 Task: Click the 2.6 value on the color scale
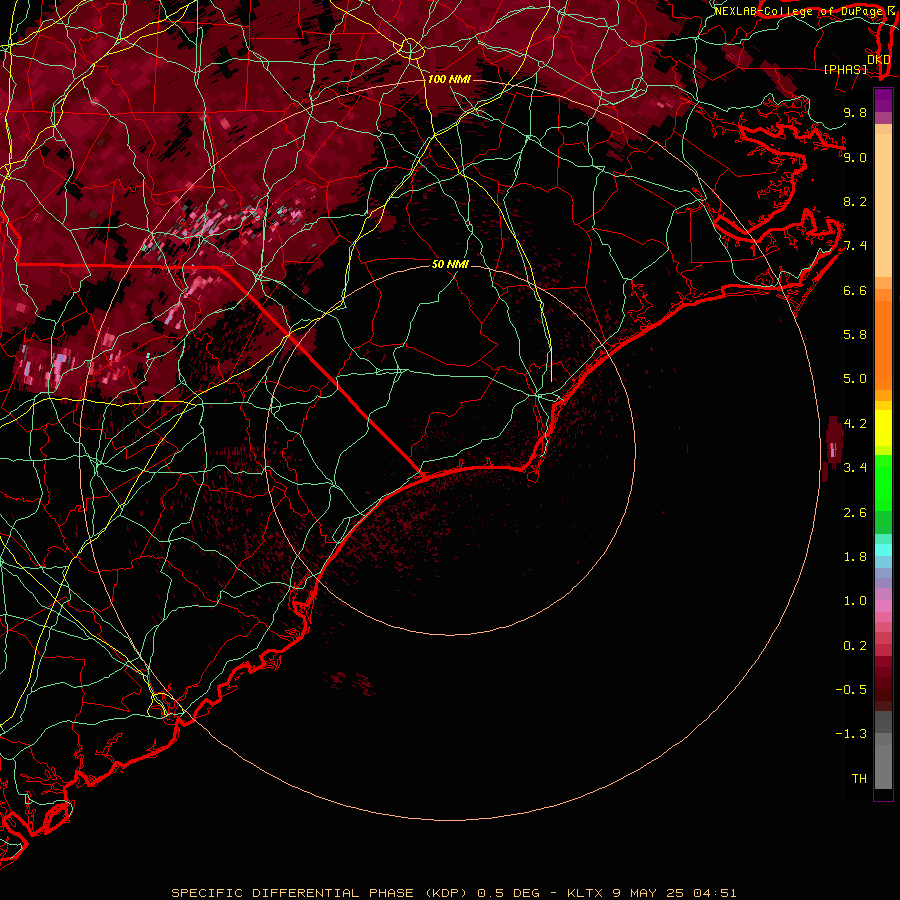855,513
